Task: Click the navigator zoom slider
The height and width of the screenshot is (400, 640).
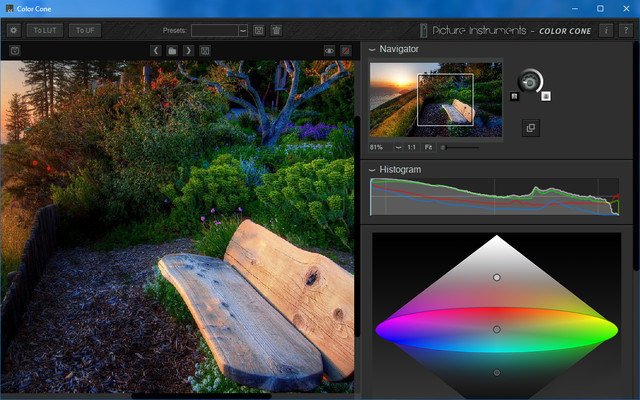Action: pyautogui.click(x=460, y=147)
